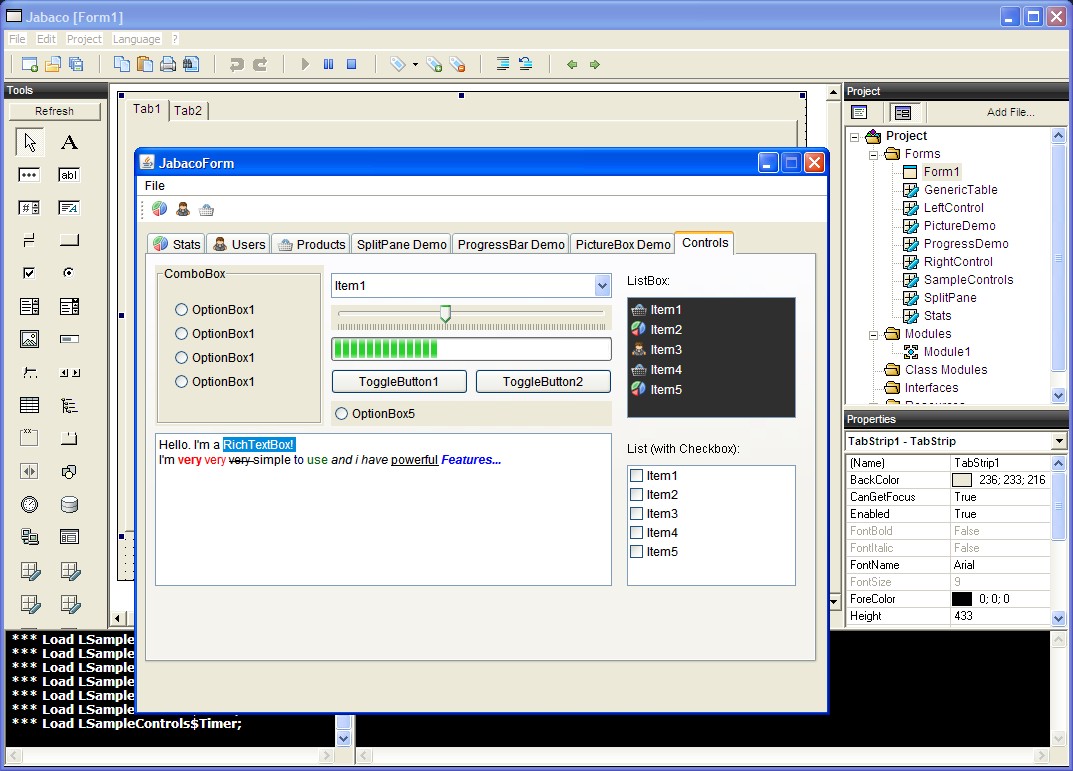Select the checkbox tool in Tools palette
Screen dimensions: 1073x771
(29, 273)
